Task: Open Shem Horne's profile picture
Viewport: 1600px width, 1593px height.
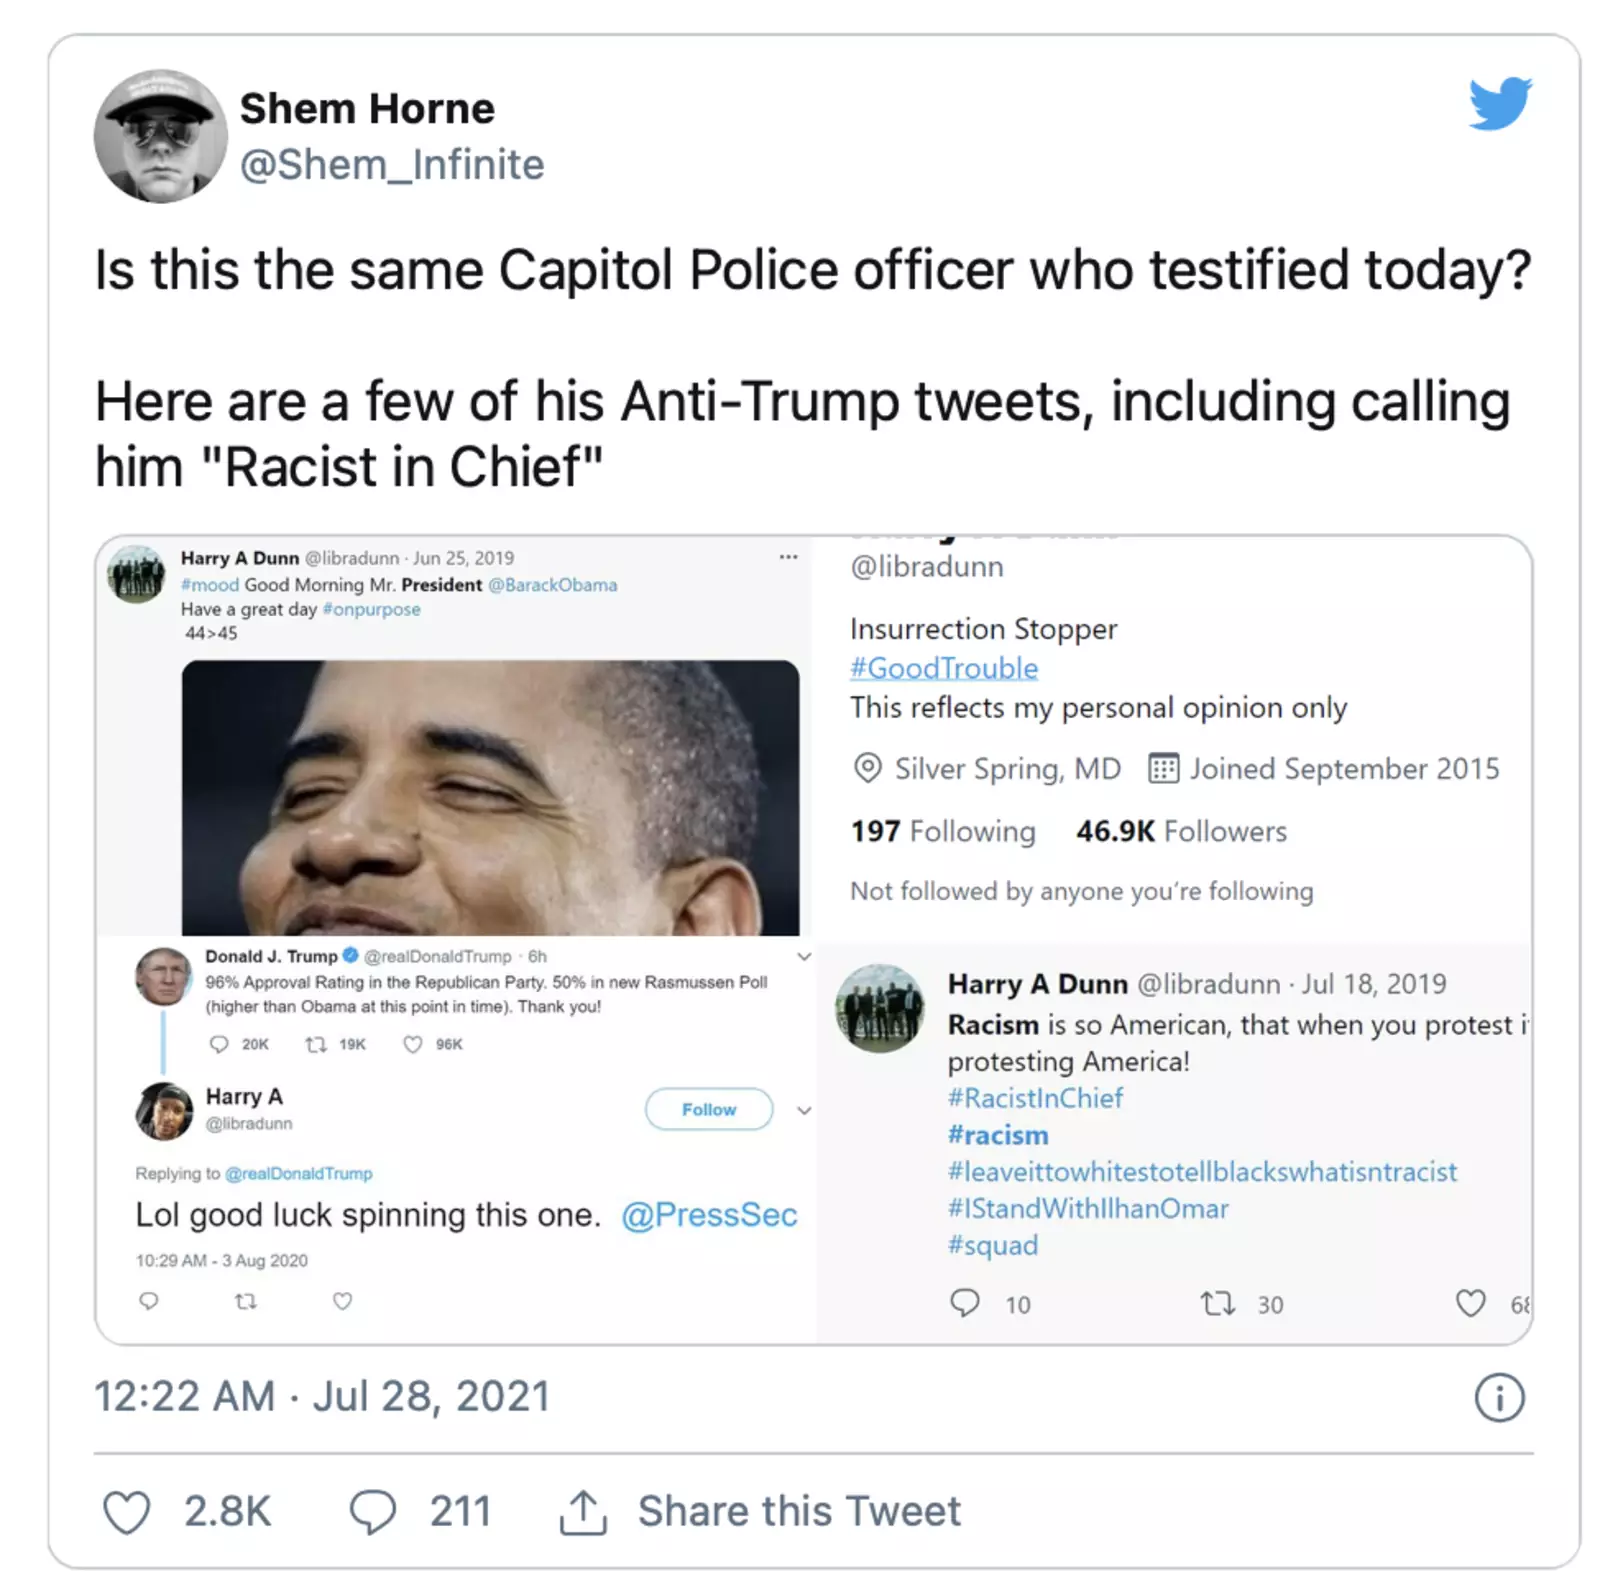Action: click(x=160, y=136)
